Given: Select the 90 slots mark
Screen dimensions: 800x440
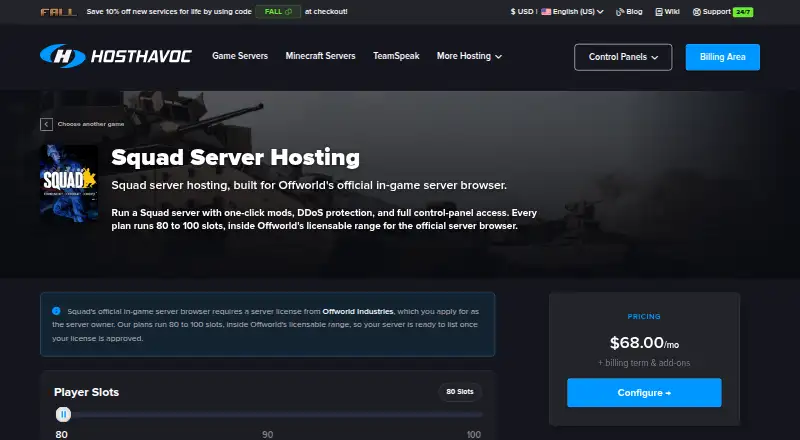Looking at the screenshot, I should pyautogui.click(x=267, y=434).
